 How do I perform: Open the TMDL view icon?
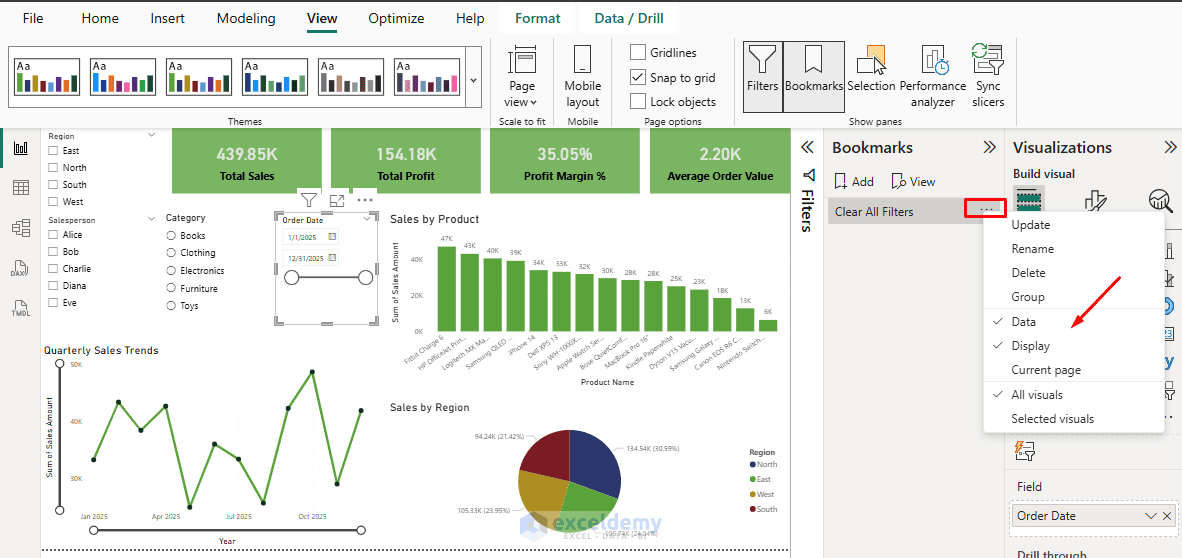pyautogui.click(x=20, y=308)
